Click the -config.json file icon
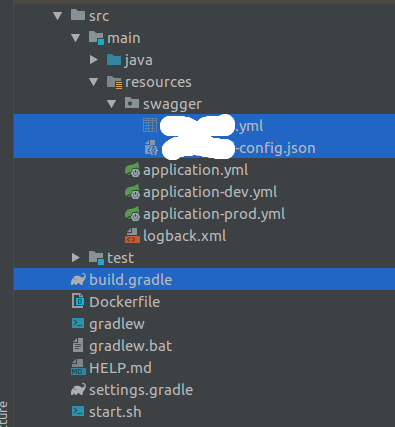 [x=151, y=148]
